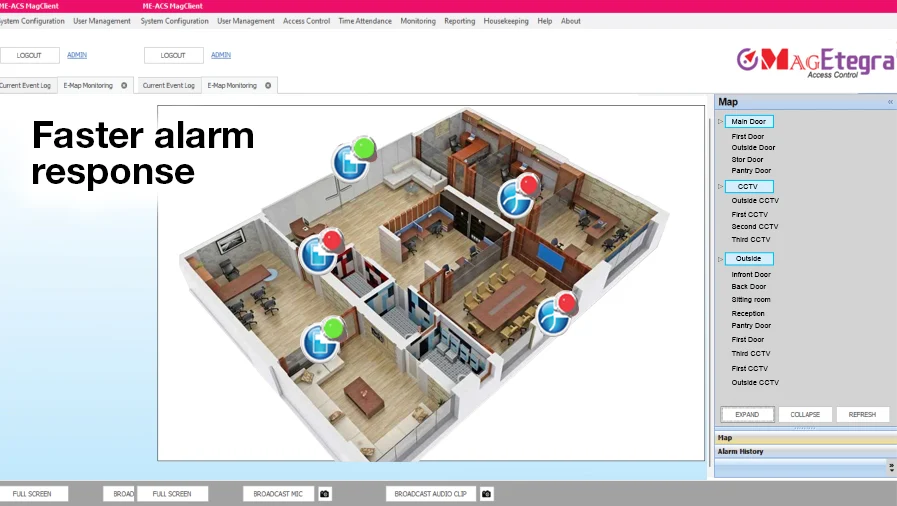Open the Alarm History scroll chevron
This screenshot has height=506, width=897.
[x=891, y=468]
